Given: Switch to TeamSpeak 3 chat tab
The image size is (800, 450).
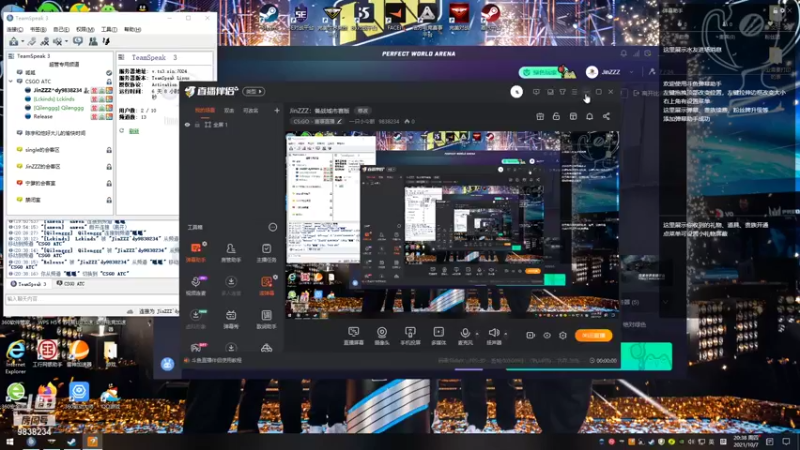Looking at the screenshot, I should (x=29, y=284).
